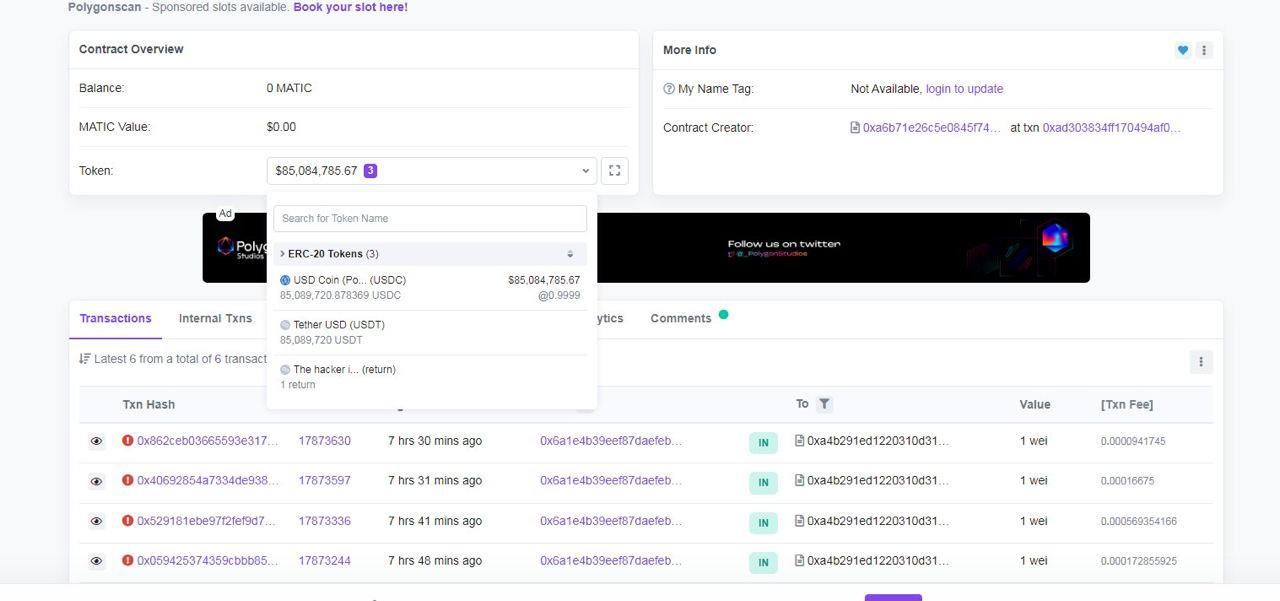Open transaction hash 0x40692854a7334de938...

point(208,481)
